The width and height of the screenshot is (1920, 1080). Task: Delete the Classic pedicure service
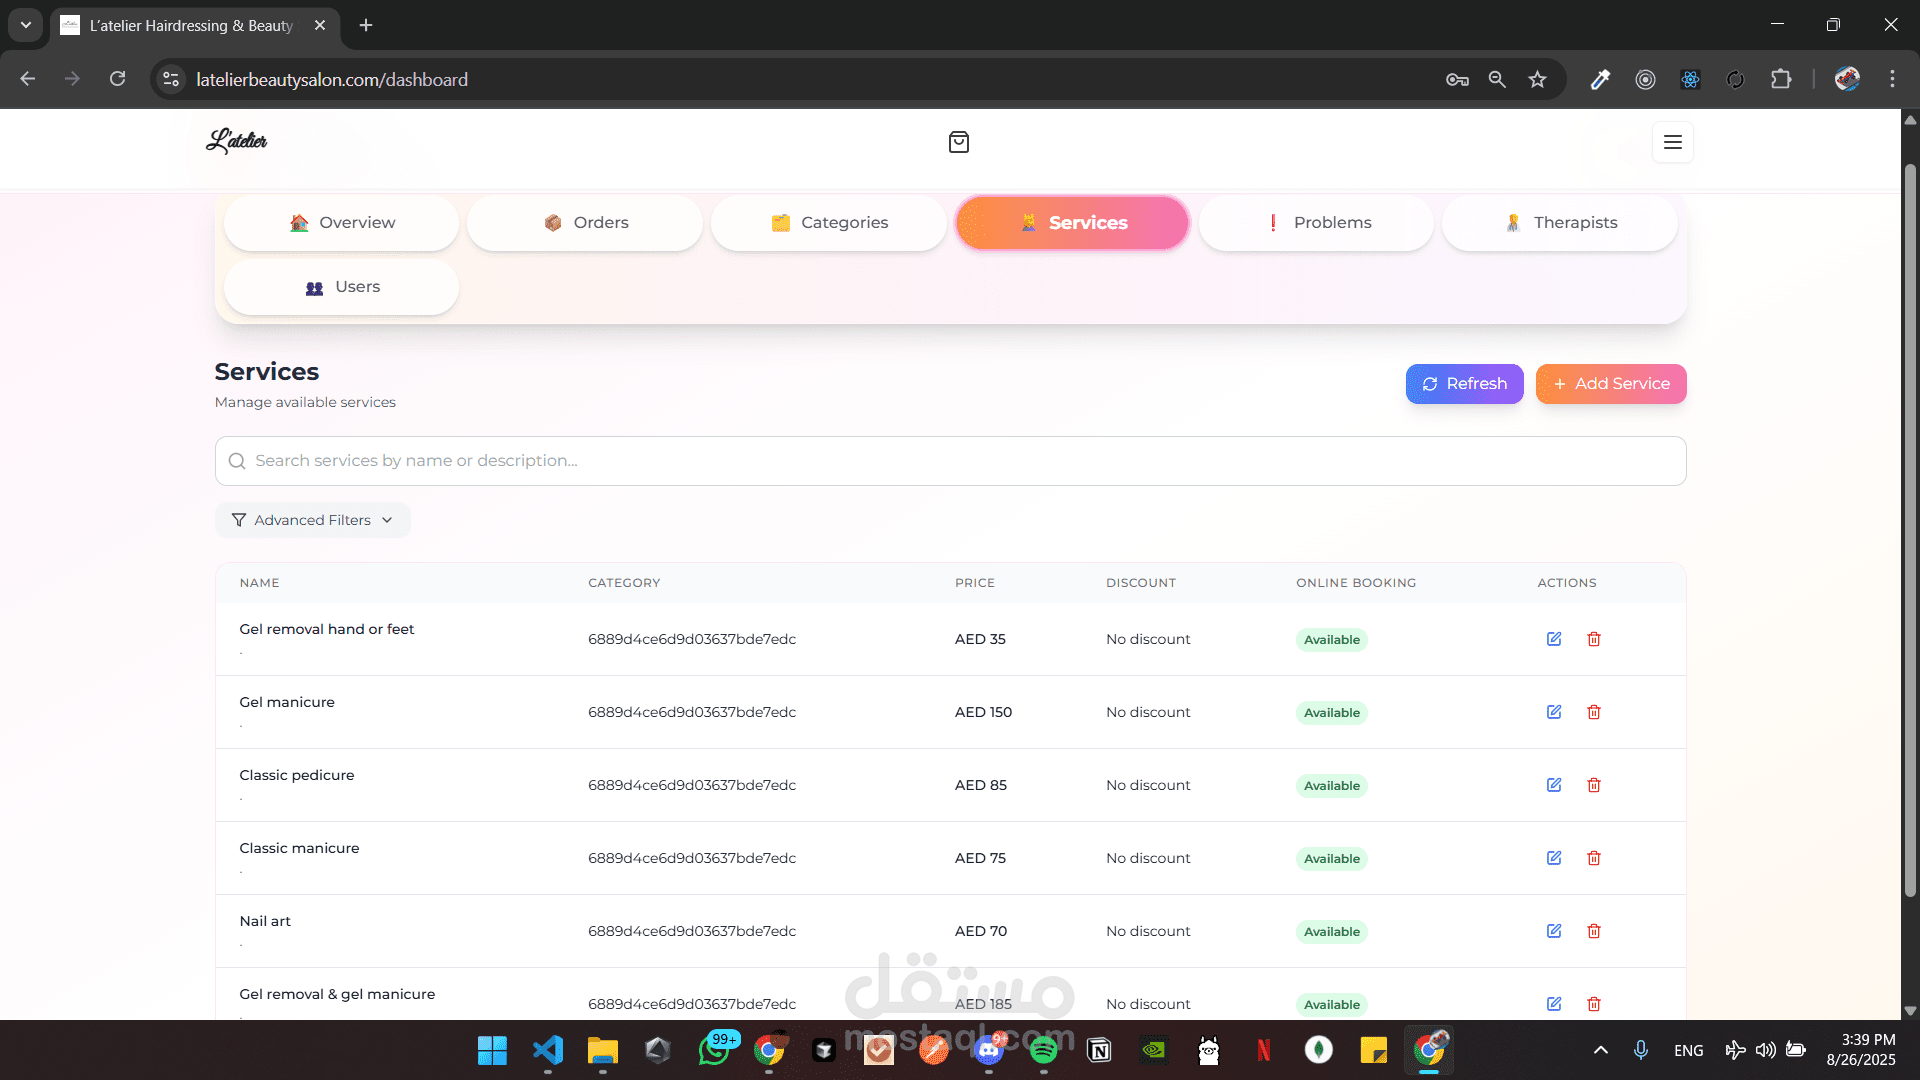pyautogui.click(x=1594, y=785)
